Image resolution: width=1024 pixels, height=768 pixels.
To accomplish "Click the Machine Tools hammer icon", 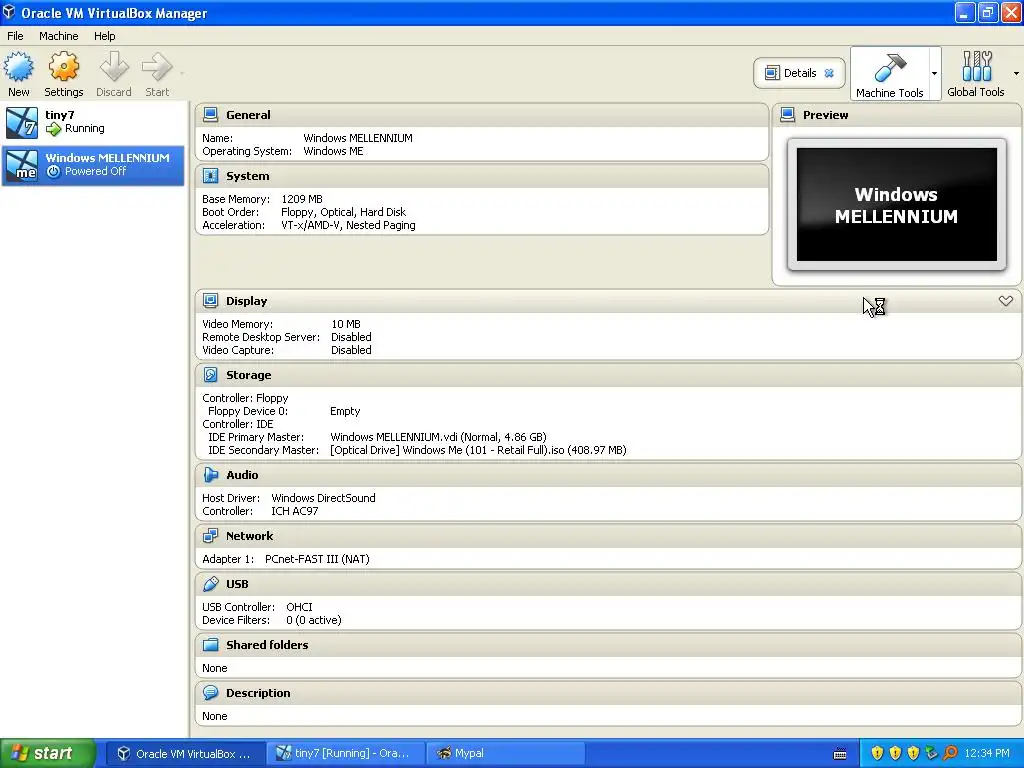I will click(889, 67).
